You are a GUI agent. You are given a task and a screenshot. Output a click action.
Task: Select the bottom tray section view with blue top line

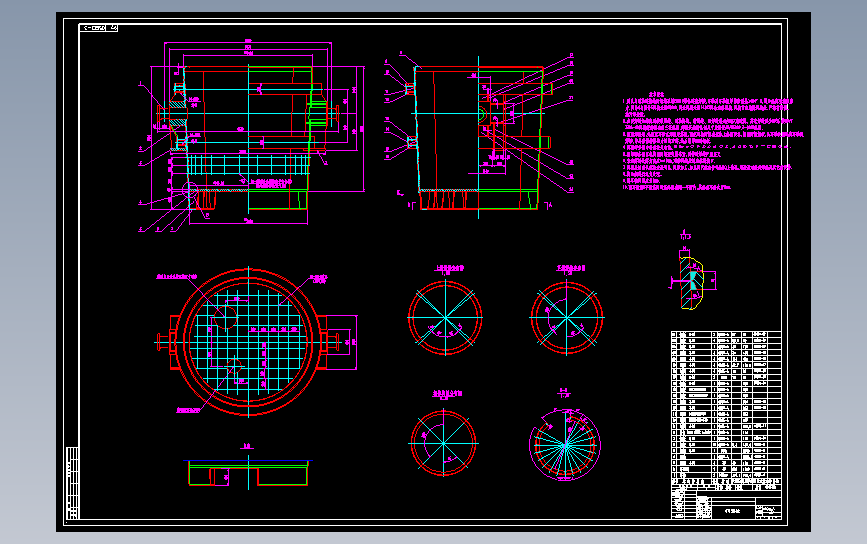(248, 473)
